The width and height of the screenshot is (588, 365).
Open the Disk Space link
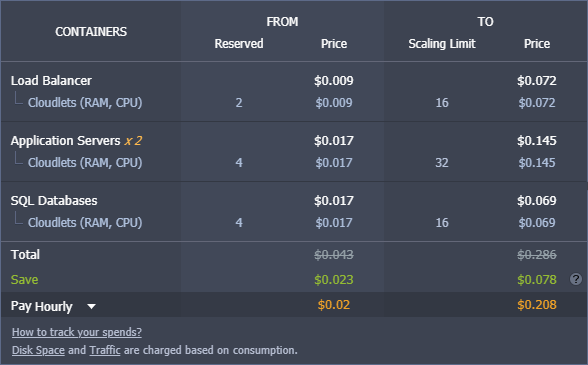point(38,350)
